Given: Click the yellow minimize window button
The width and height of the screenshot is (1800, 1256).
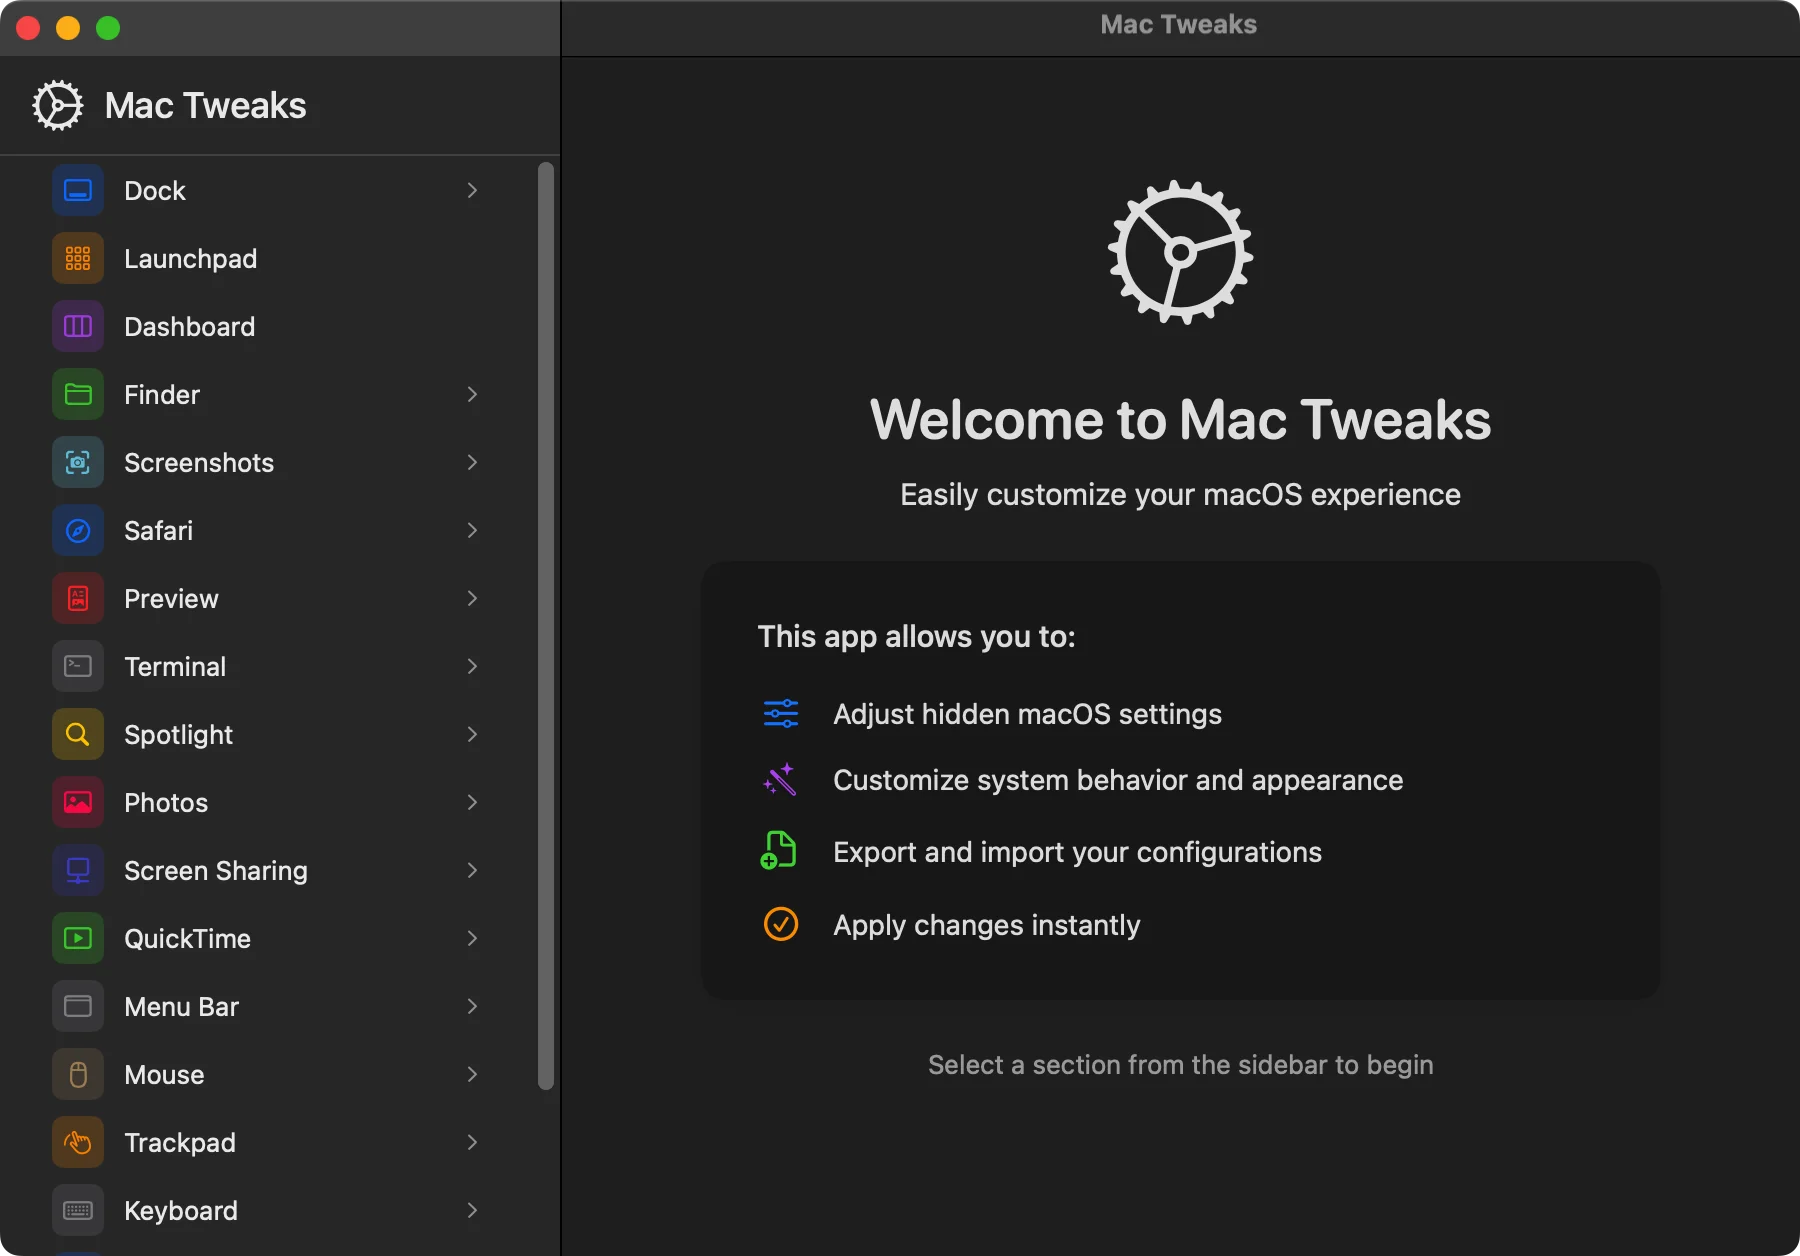Looking at the screenshot, I should point(68,28).
